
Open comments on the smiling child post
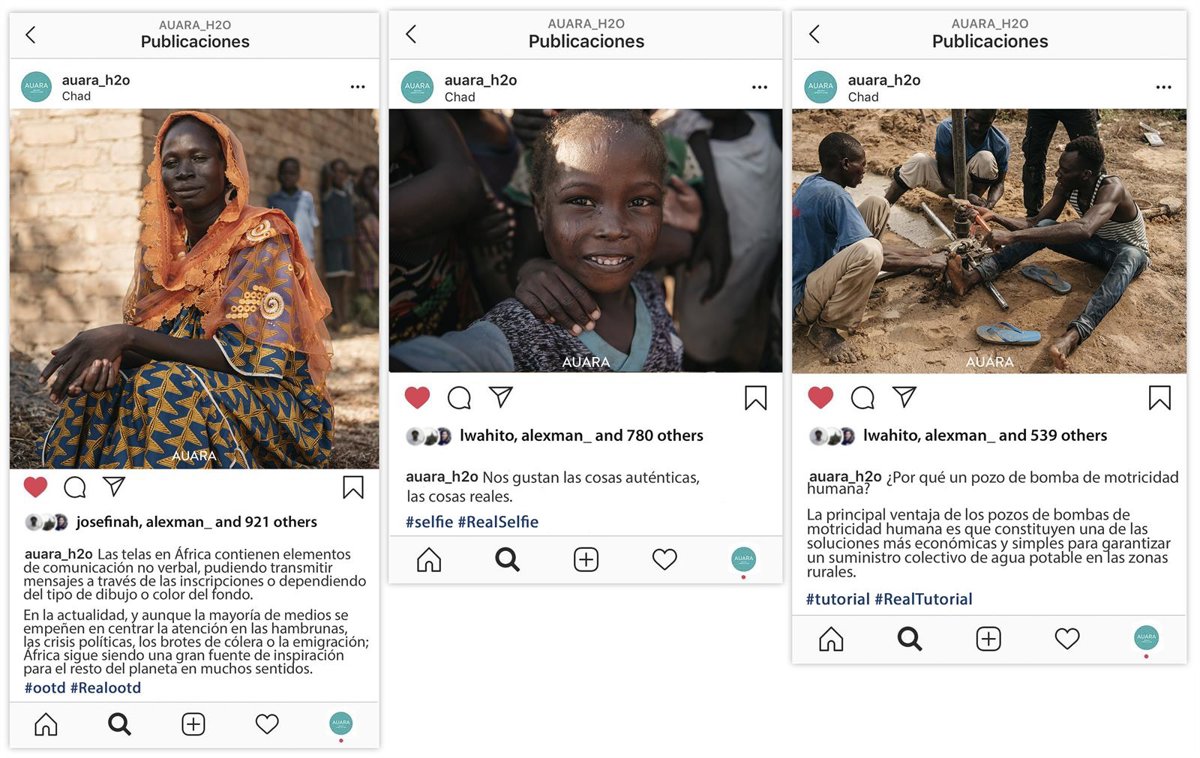click(459, 398)
